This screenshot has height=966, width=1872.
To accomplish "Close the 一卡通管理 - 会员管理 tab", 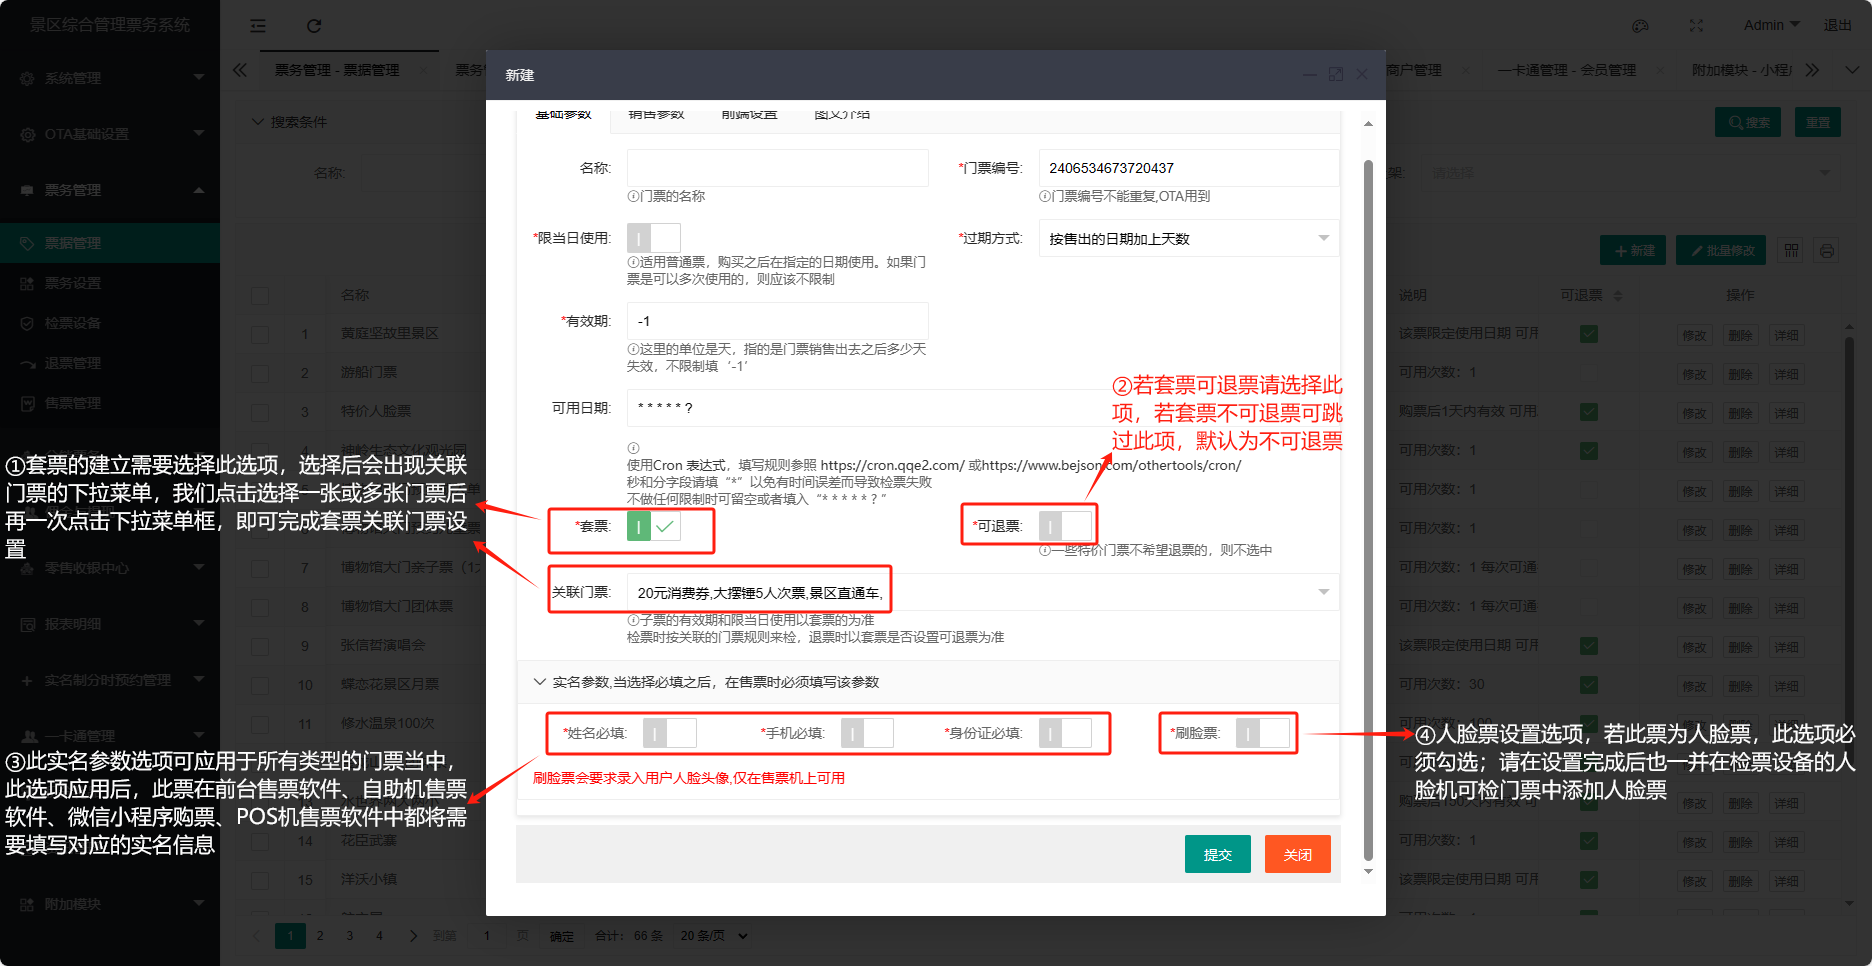I will point(1661,70).
